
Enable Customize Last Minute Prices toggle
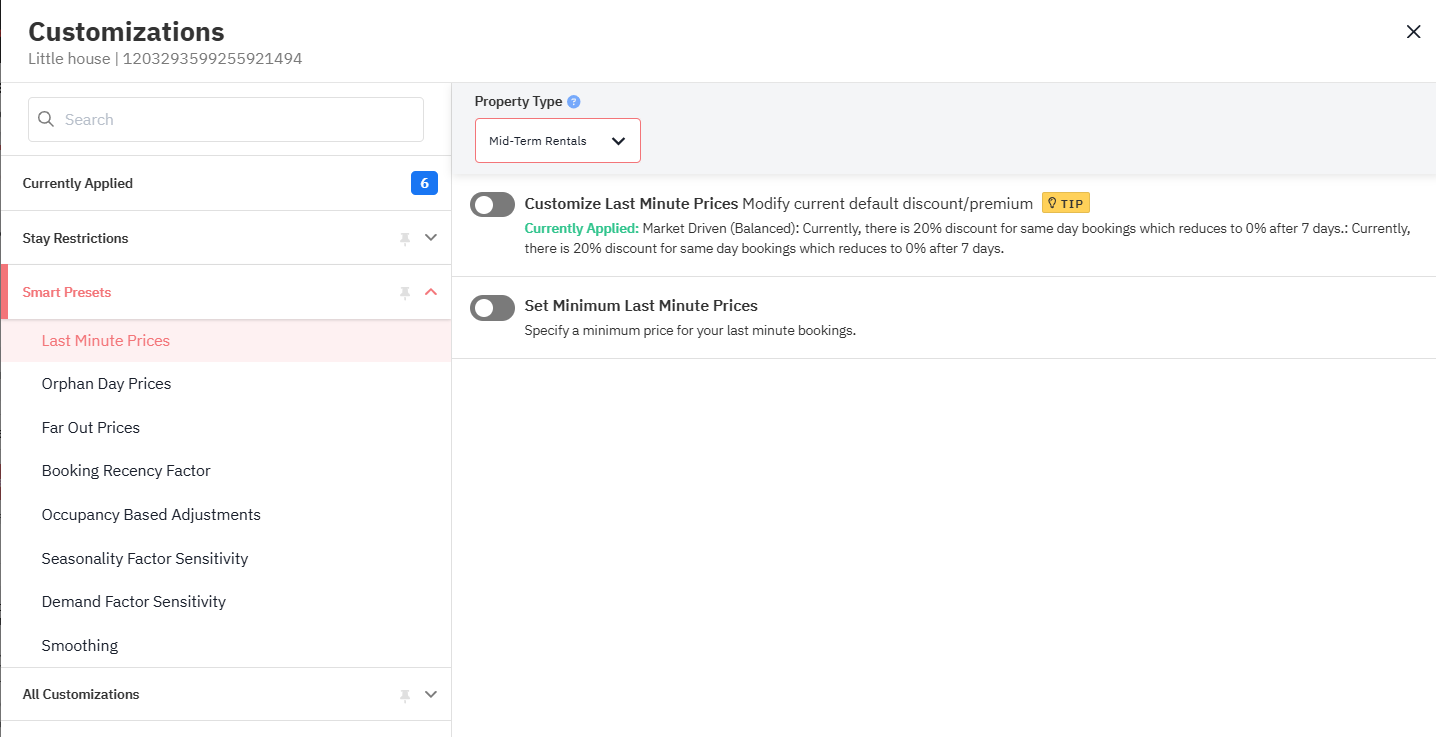492,205
